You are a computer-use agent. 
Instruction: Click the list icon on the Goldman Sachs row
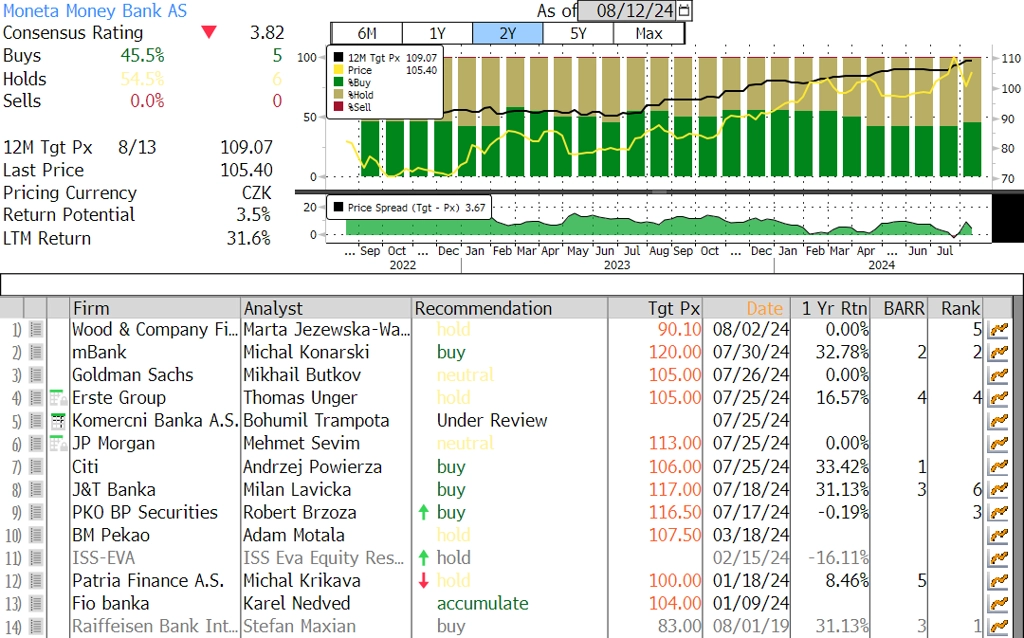coord(36,375)
